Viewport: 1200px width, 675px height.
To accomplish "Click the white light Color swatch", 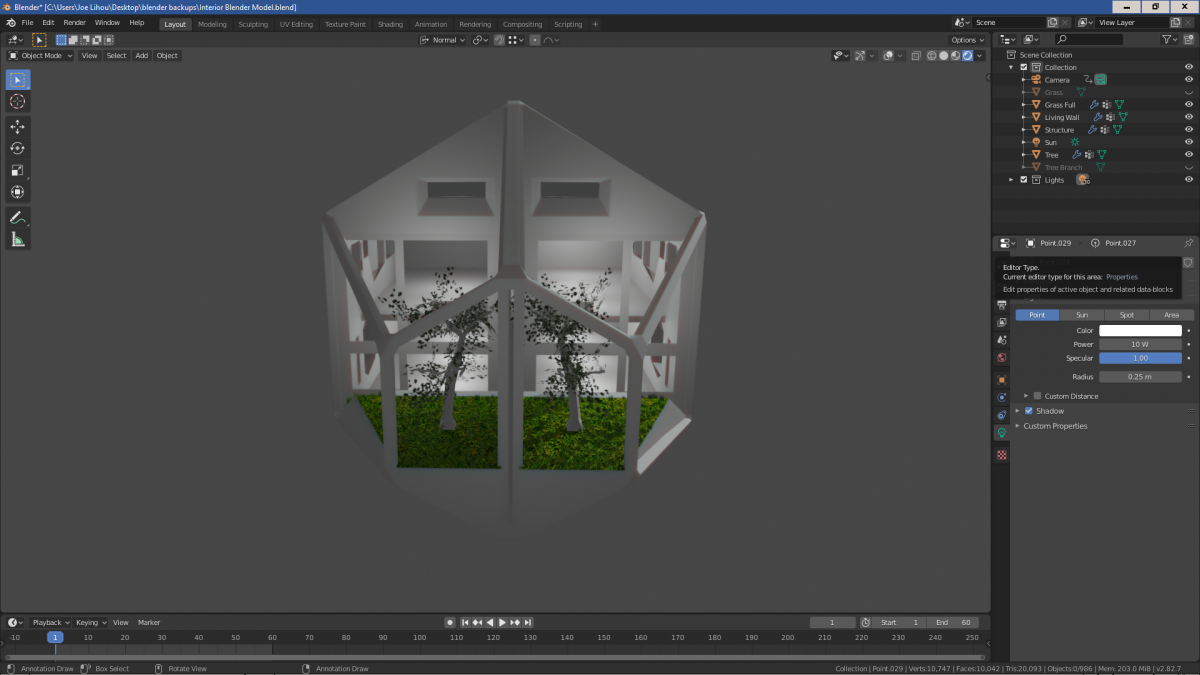I will click(1140, 330).
